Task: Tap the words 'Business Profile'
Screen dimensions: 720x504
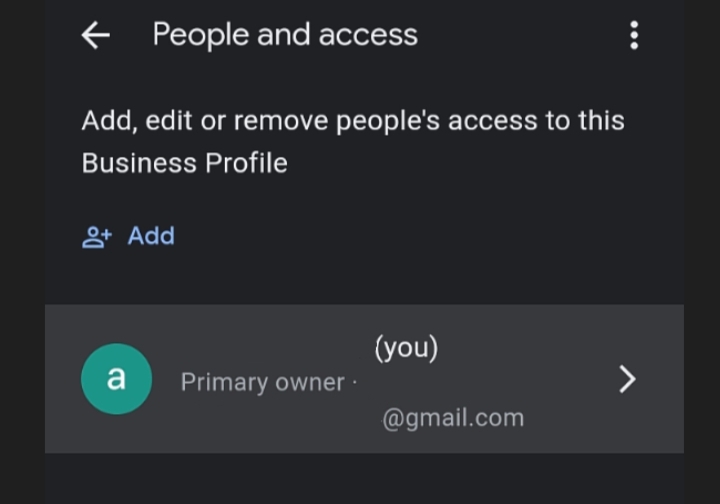Action: [x=185, y=163]
